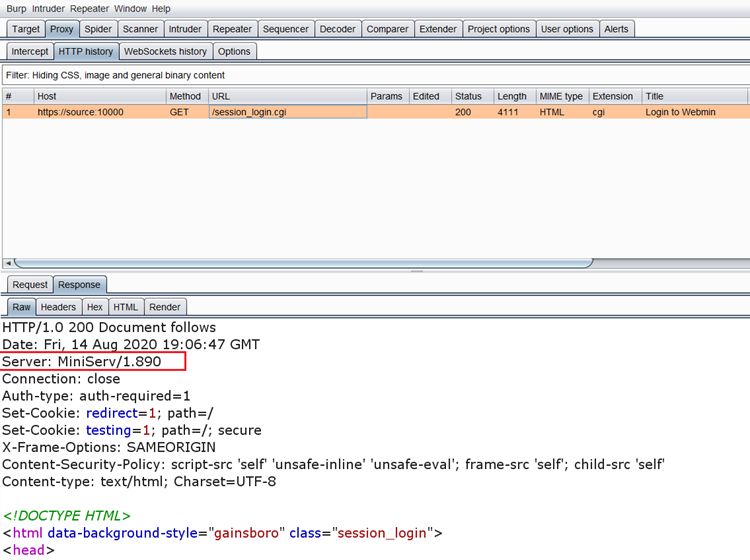Open the Help menu
This screenshot has height=560, width=750.
(x=161, y=9)
